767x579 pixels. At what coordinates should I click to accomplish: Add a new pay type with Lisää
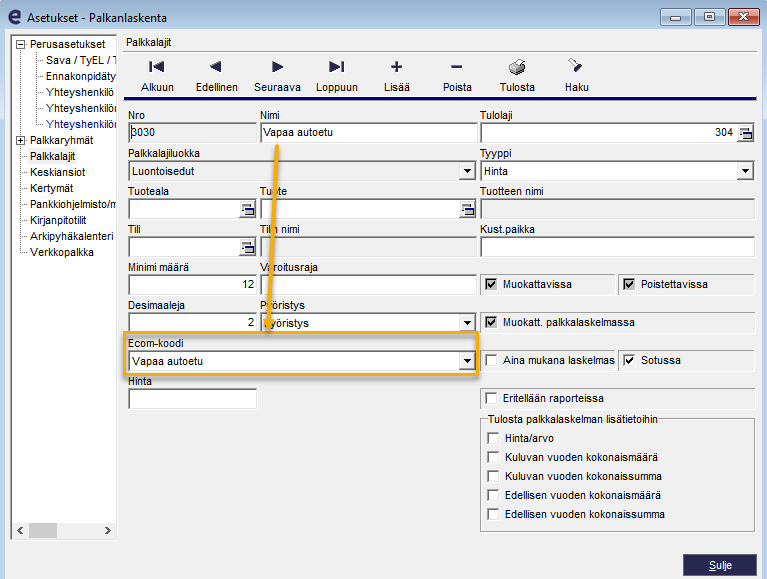point(397,75)
